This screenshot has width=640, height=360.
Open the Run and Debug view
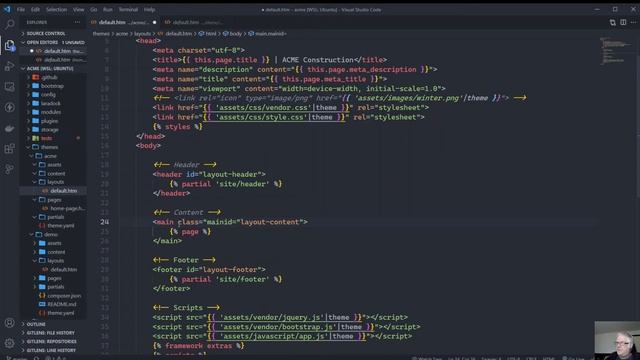(9, 66)
